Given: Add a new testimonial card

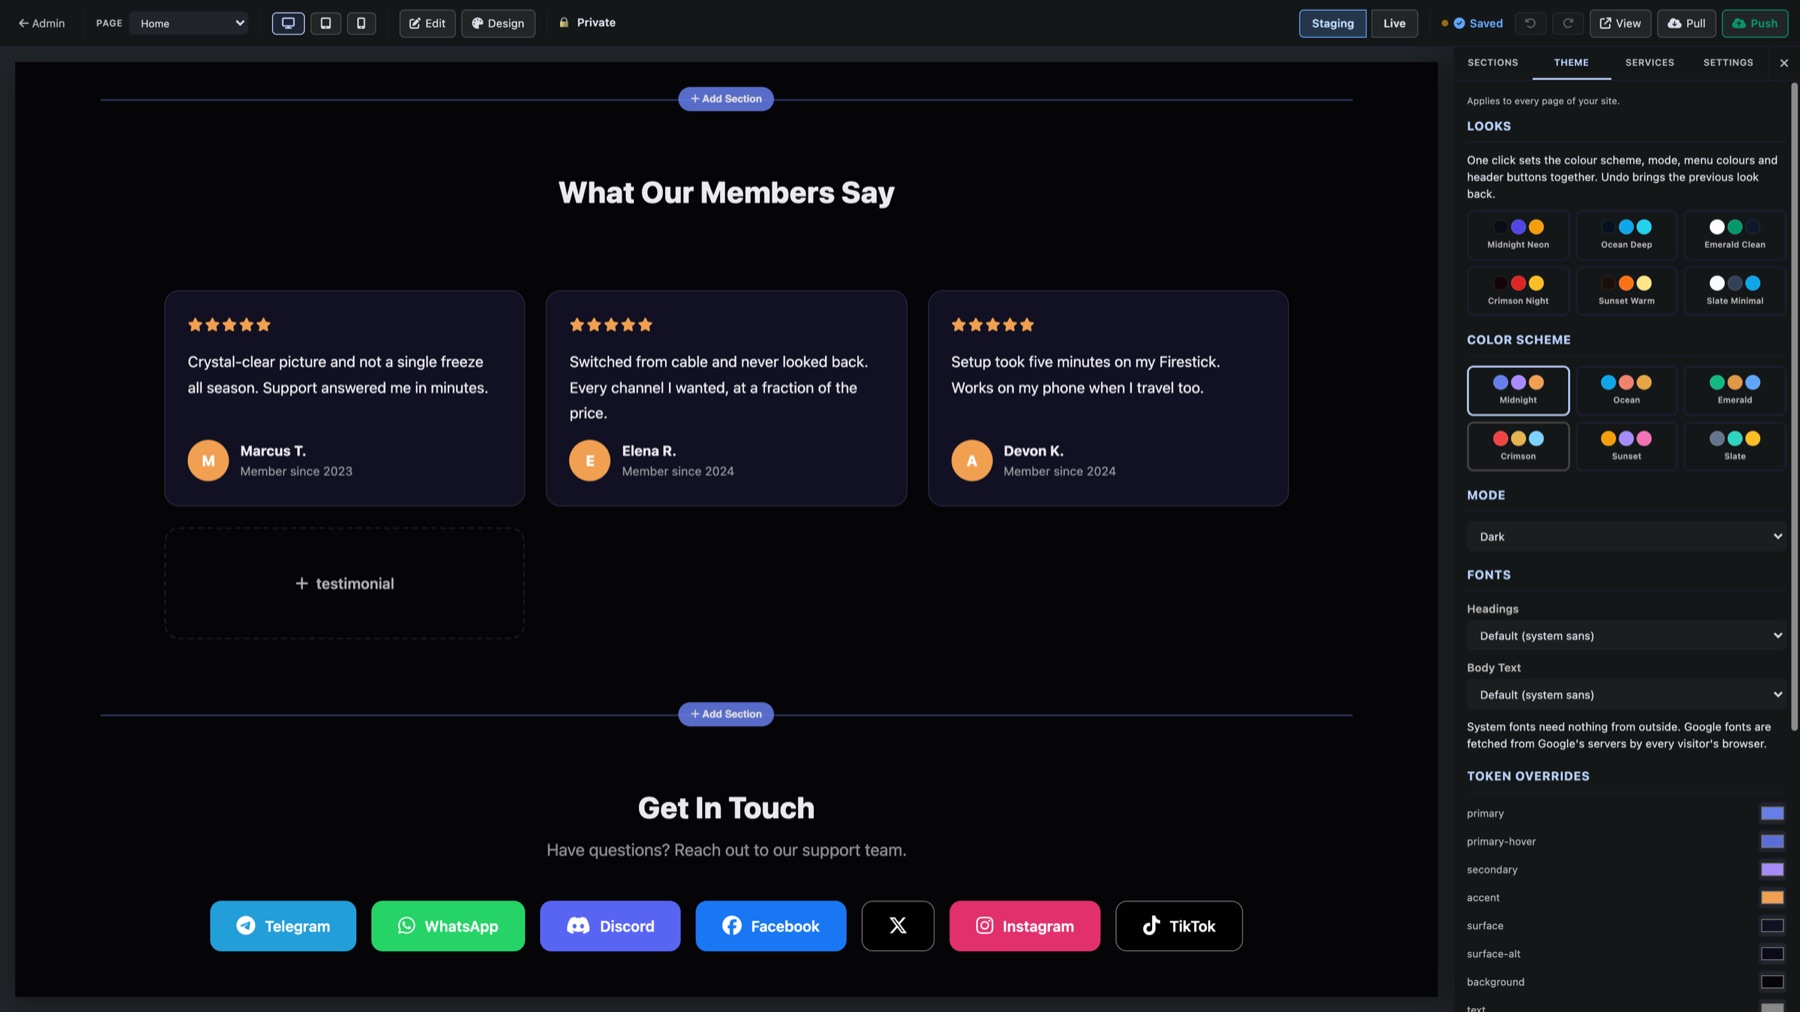Looking at the screenshot, I should pyautogui.click(x=344, y=583).
